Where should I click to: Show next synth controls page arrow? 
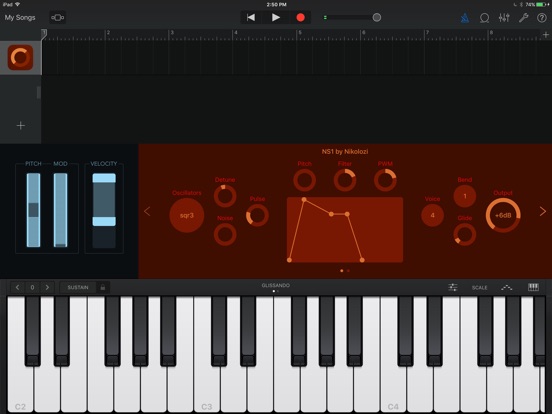click(543, 211)
